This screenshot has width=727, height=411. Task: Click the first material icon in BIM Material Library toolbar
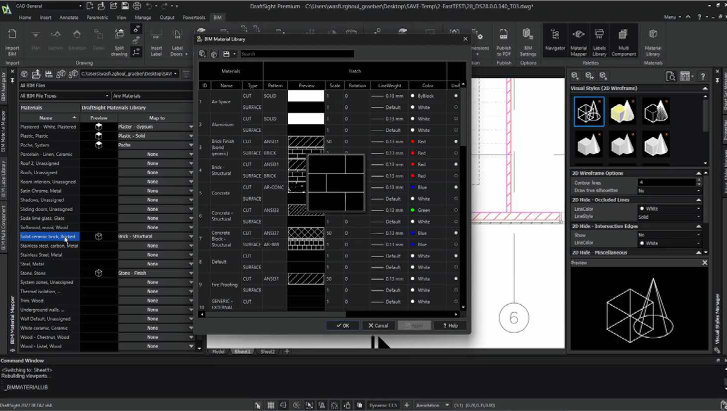203,54
